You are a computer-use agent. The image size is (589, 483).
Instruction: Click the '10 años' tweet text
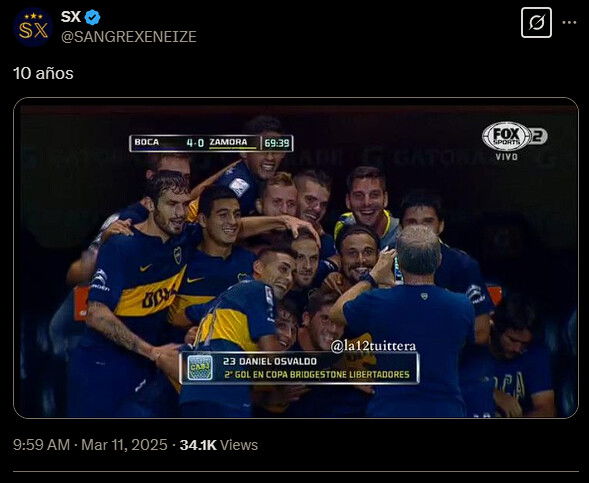pos(43,73)
